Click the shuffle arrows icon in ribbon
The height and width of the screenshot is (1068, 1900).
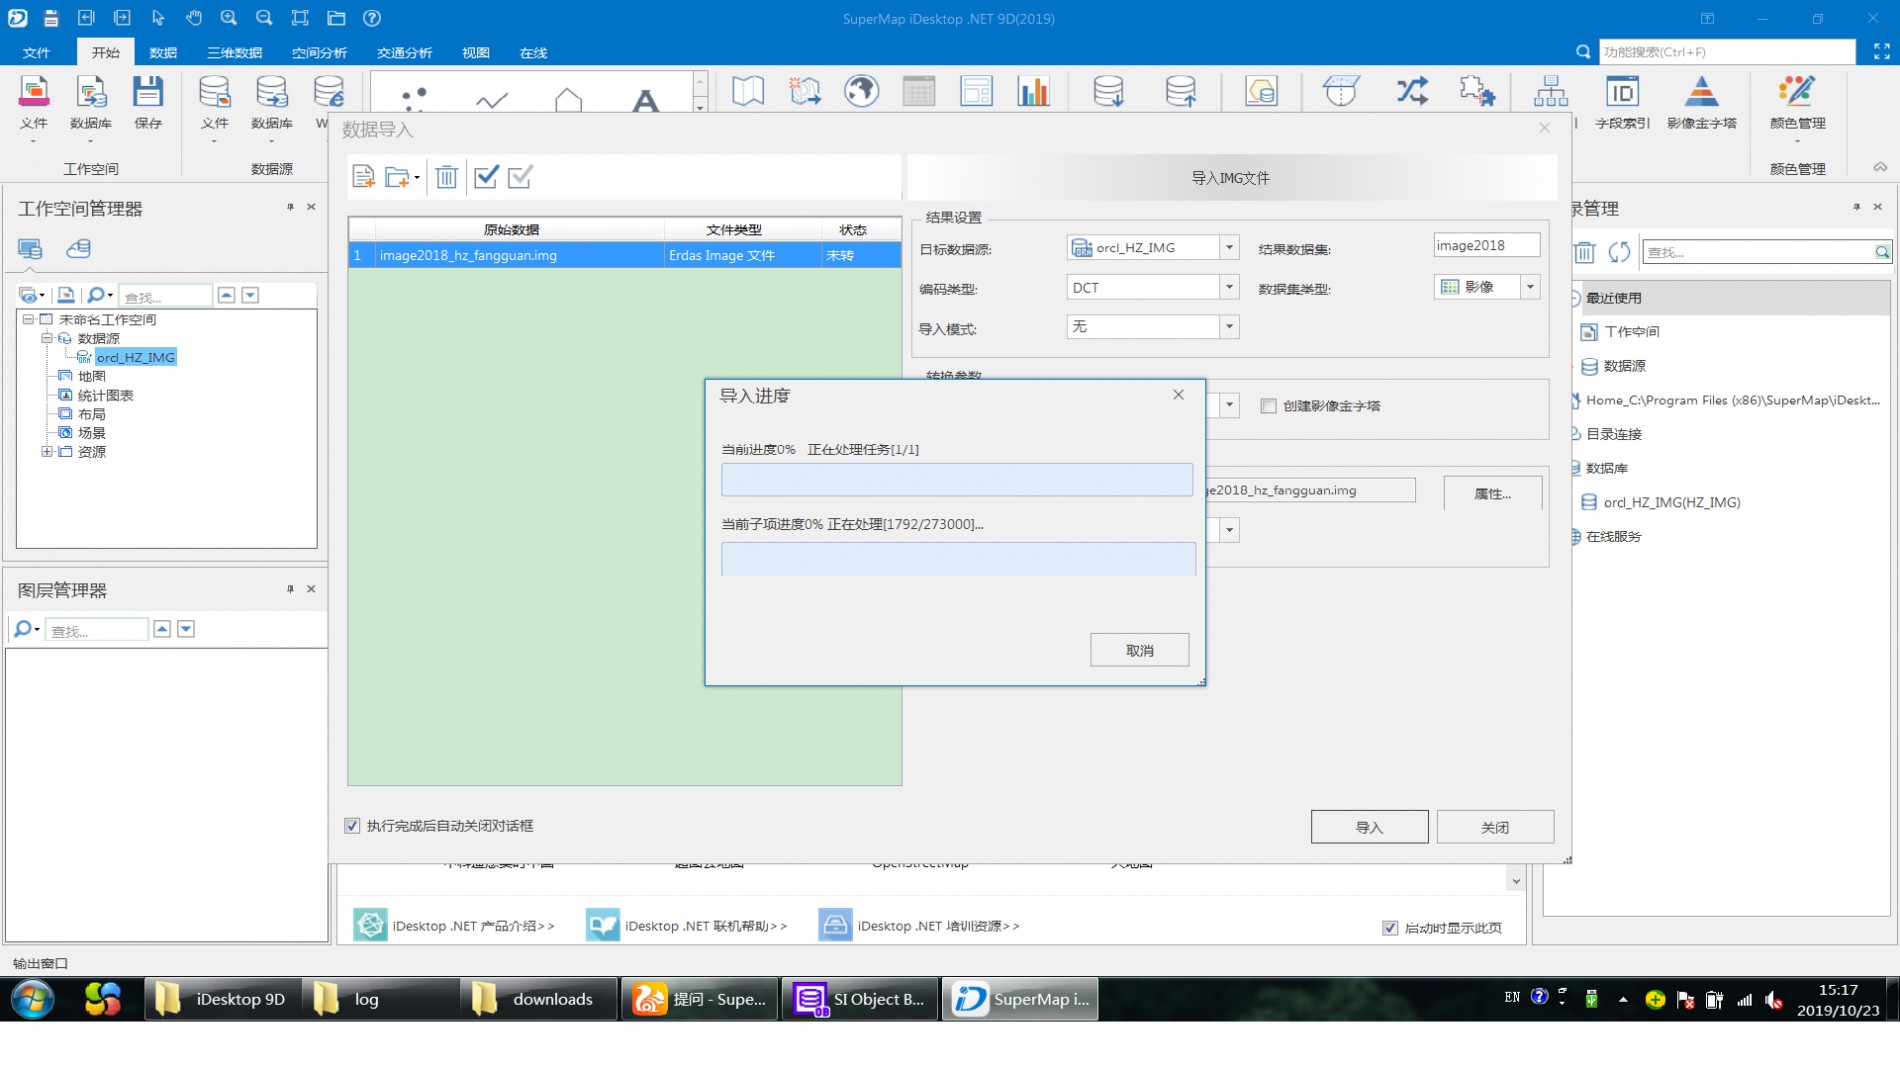point(1412,91)
